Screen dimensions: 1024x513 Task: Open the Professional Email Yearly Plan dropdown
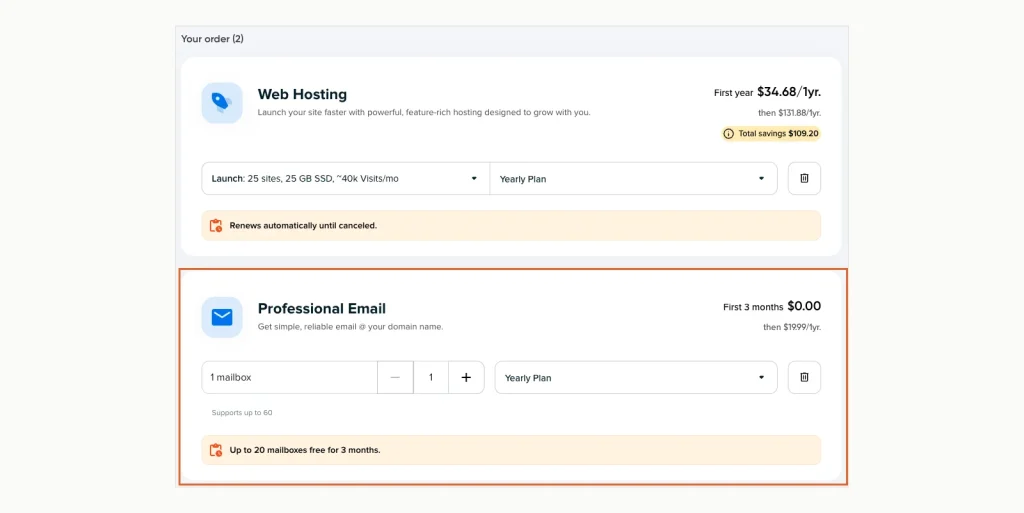tap(636, 377)
